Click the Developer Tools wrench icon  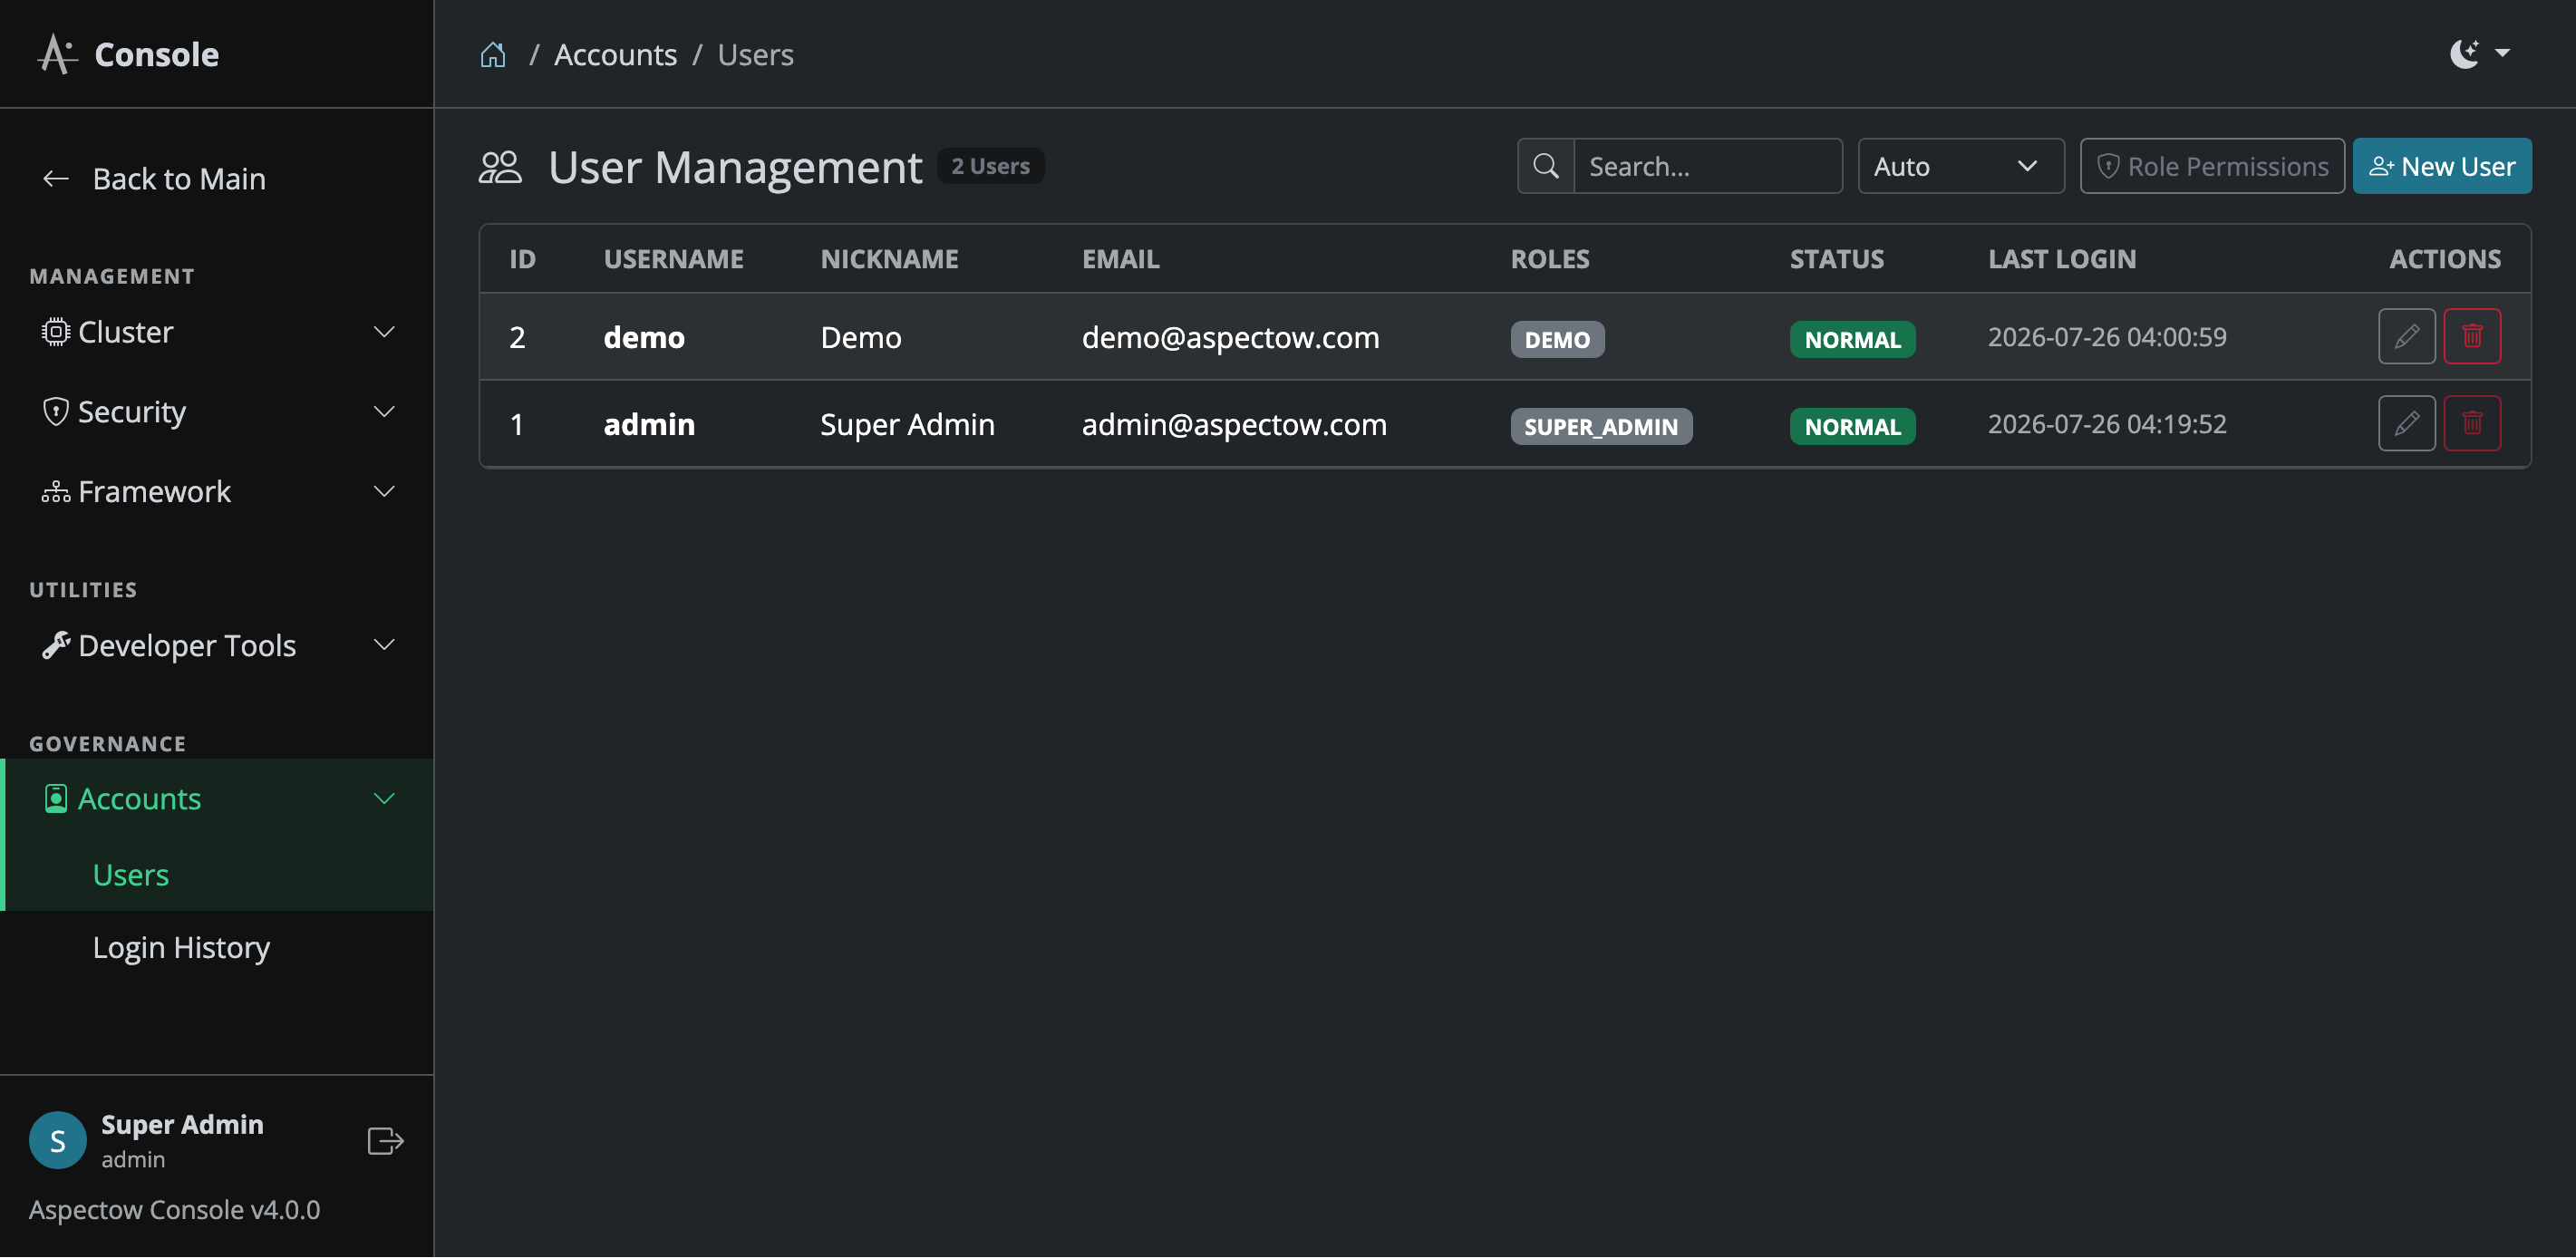click(x=55, y=646)
